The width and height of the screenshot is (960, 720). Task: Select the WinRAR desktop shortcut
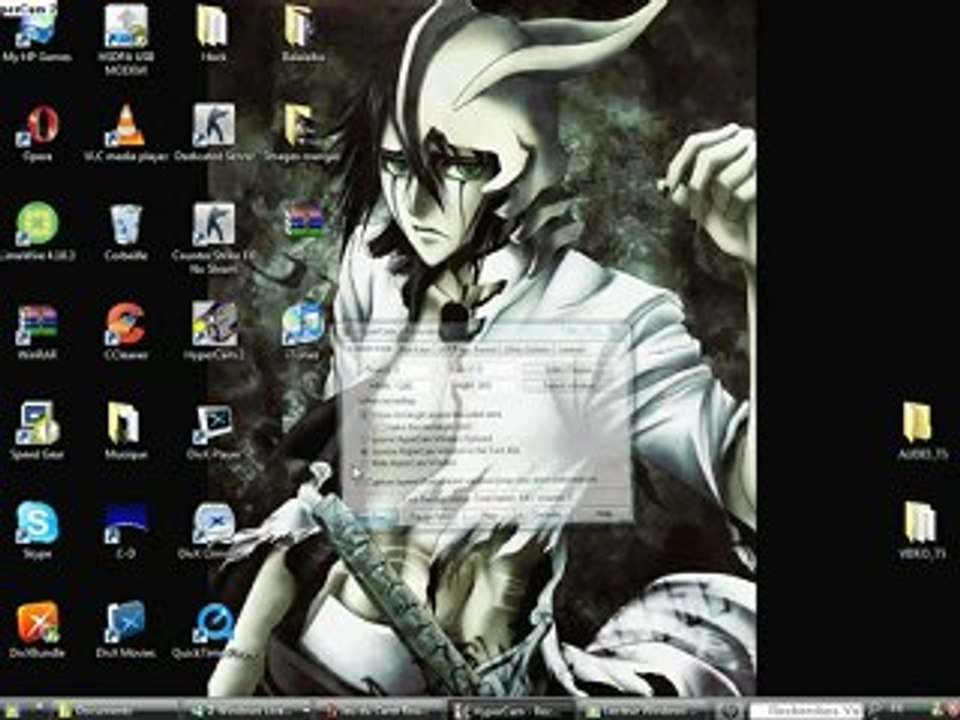pos(37,332)
